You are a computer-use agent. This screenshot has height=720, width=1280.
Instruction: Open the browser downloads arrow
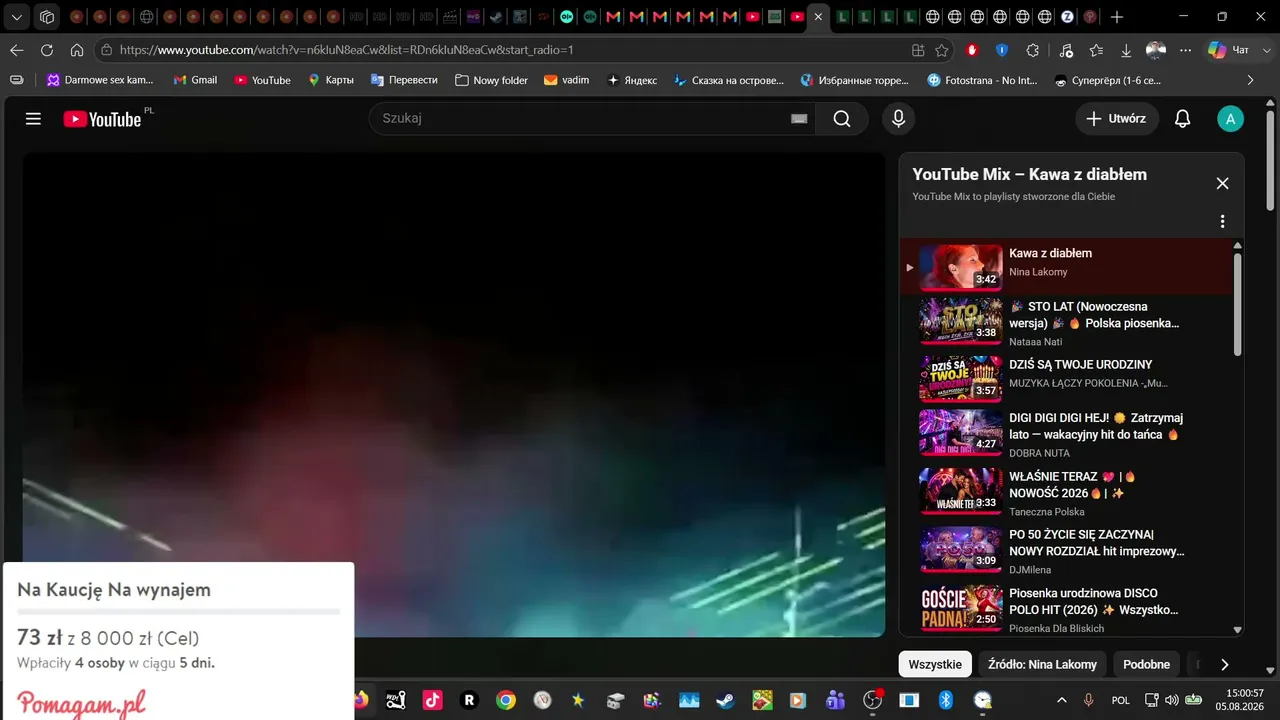pyautogui.click(x=1126, y=50)
